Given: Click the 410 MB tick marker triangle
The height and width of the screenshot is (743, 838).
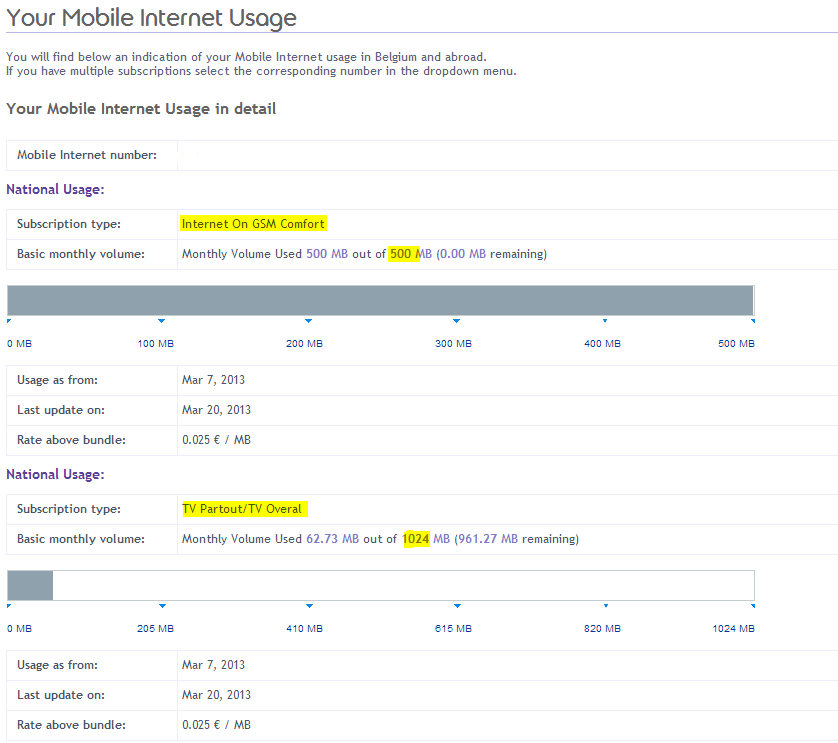Looking at the screenshot, I should 308,606.
